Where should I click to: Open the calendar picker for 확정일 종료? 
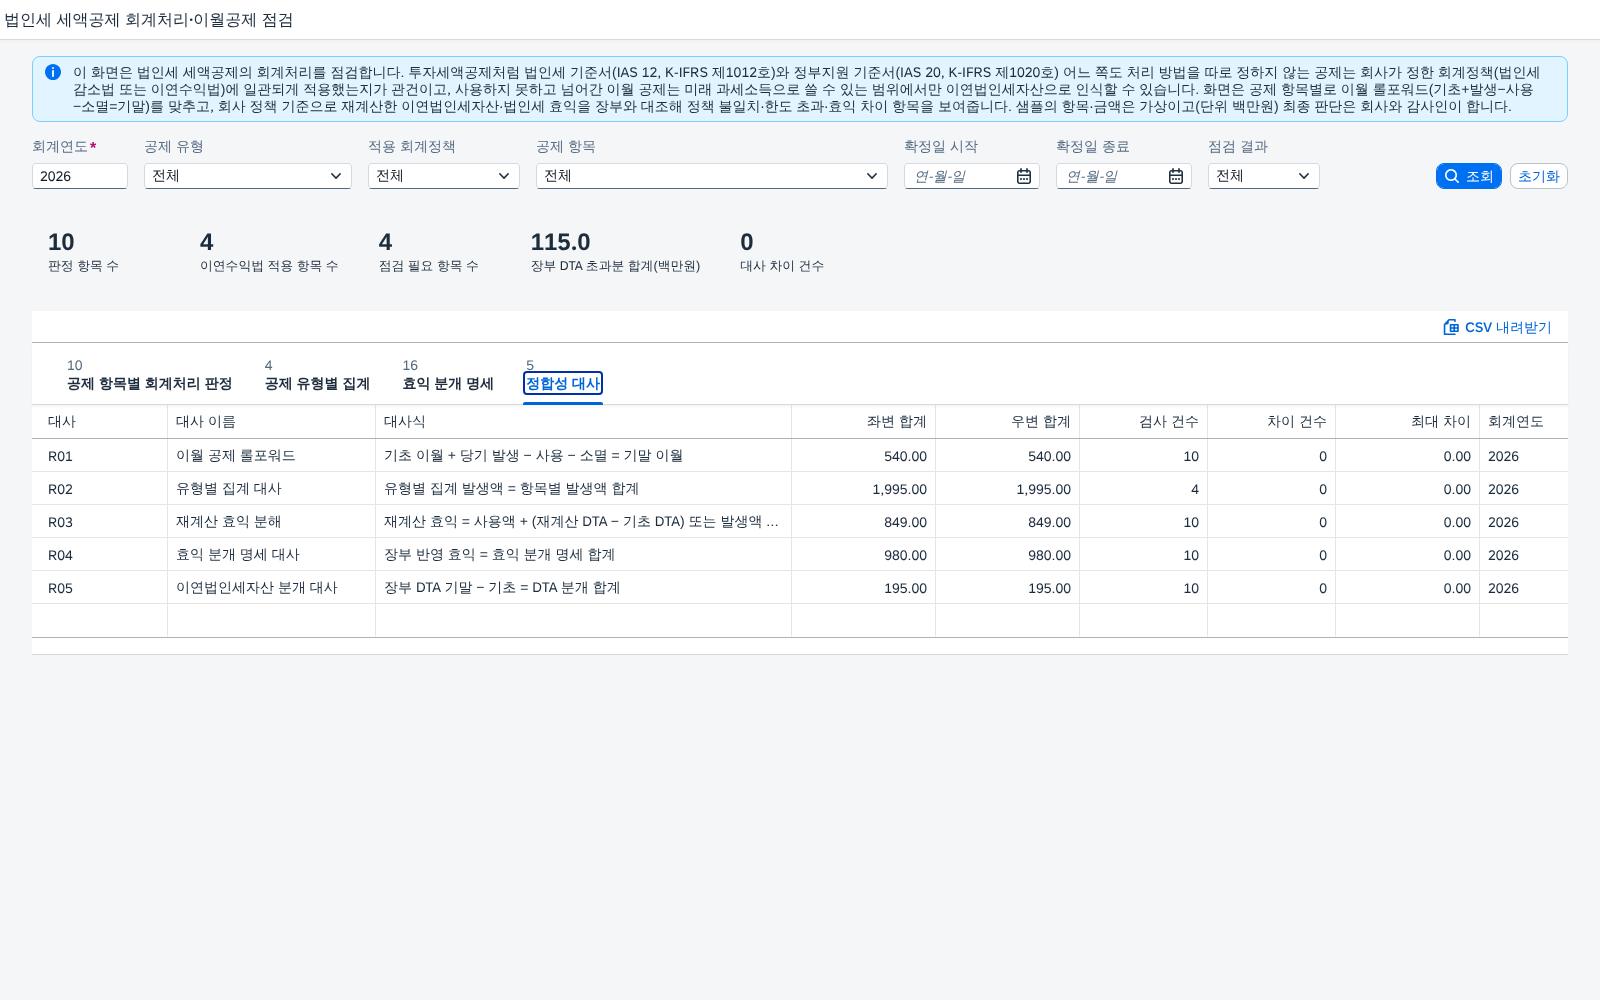pos(1176,176)
